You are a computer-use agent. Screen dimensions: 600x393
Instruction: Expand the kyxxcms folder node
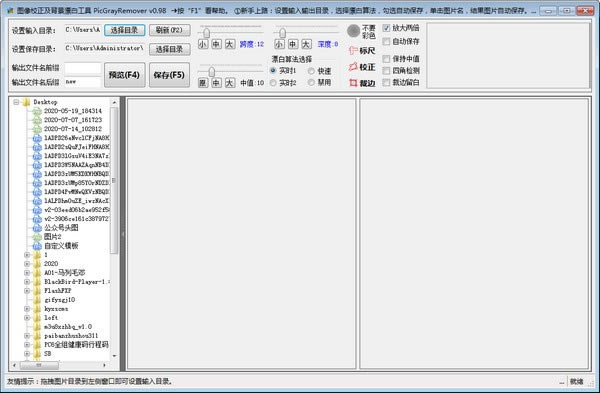[27, 309]
